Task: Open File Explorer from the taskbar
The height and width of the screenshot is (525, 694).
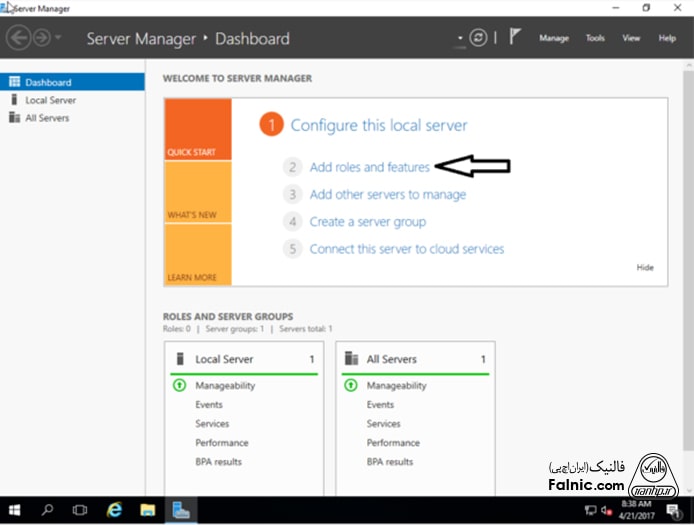Action: click(147, 510)
